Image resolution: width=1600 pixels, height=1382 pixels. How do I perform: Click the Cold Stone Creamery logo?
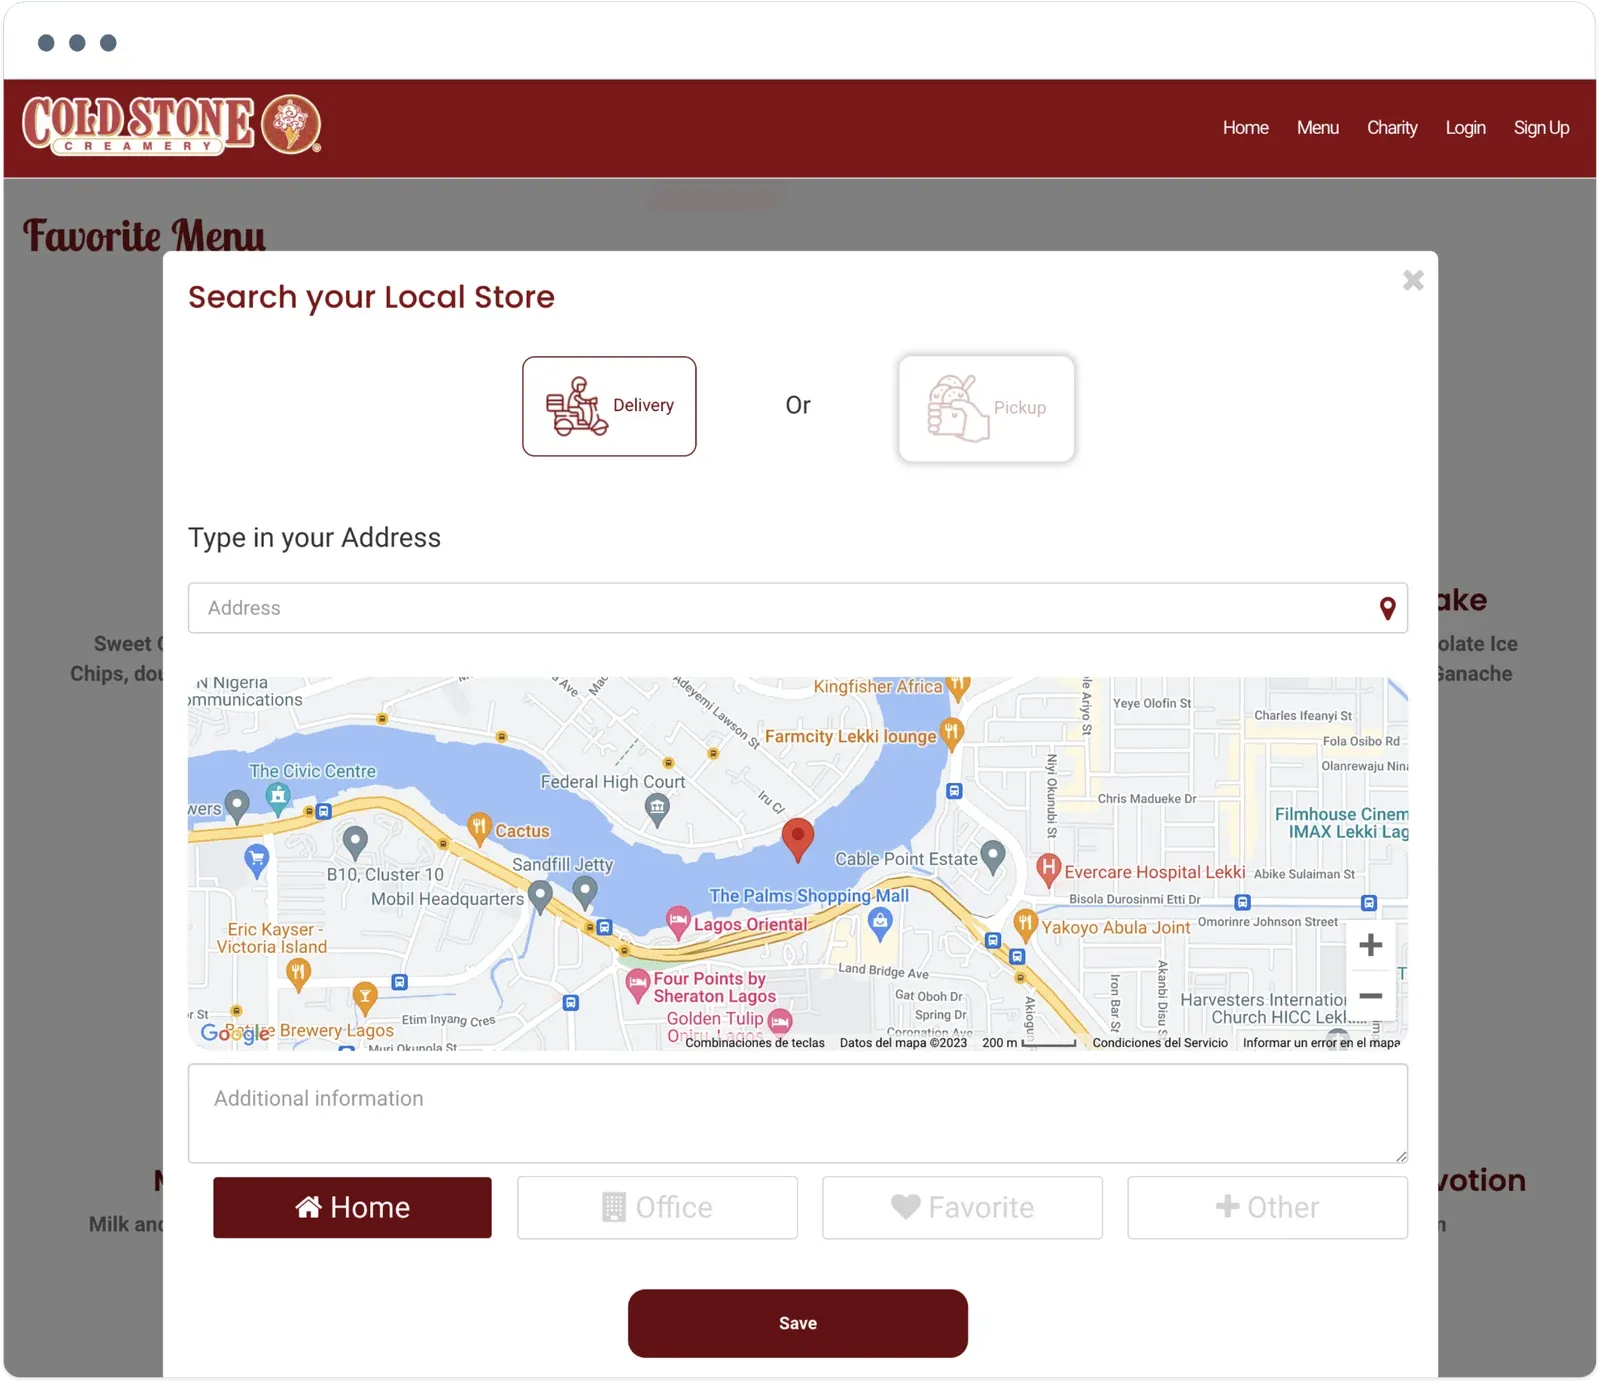(172, 125)
